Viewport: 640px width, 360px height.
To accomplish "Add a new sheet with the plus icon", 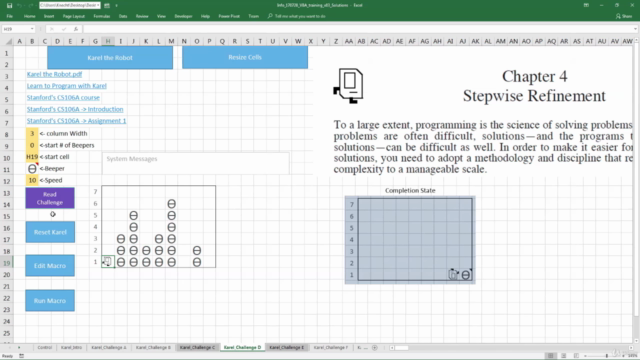I will pyautogui.click(x=374, y=348).
